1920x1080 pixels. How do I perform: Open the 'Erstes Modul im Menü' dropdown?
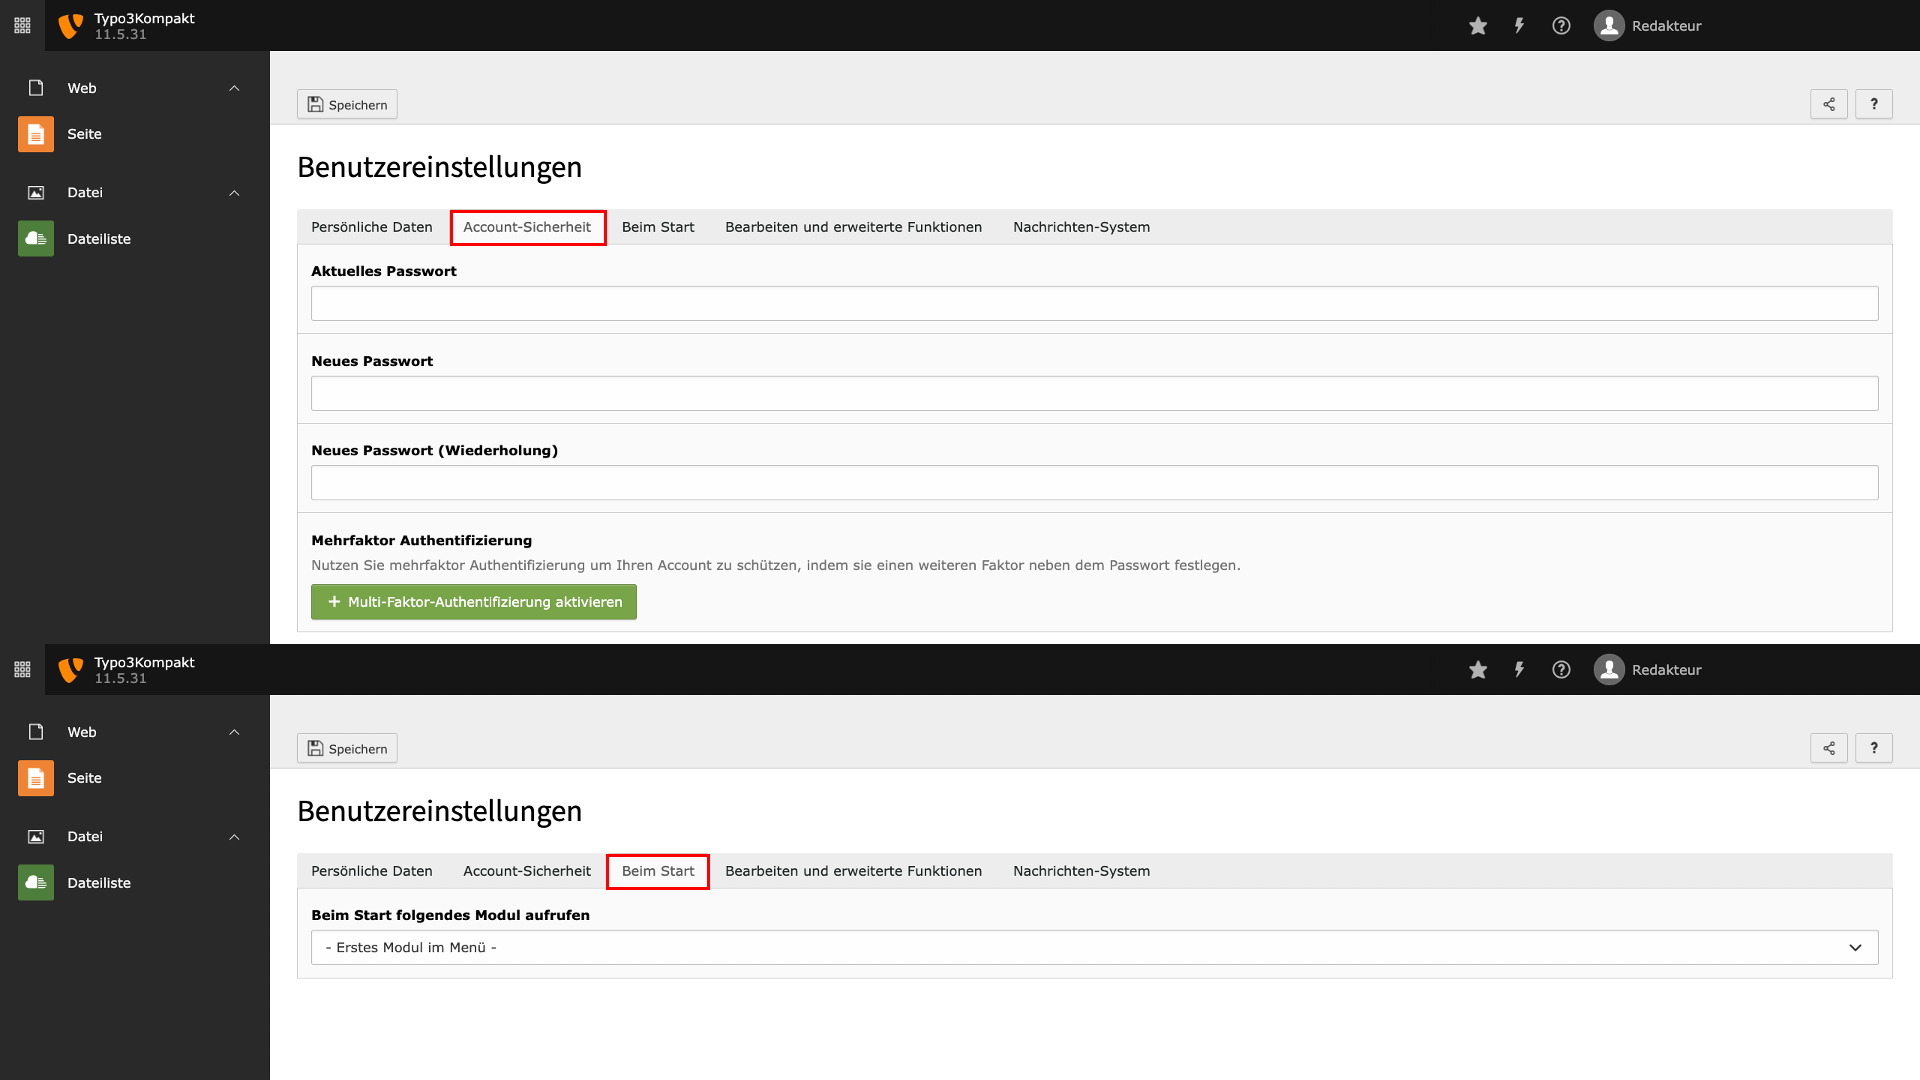(x=1094, y=947)
